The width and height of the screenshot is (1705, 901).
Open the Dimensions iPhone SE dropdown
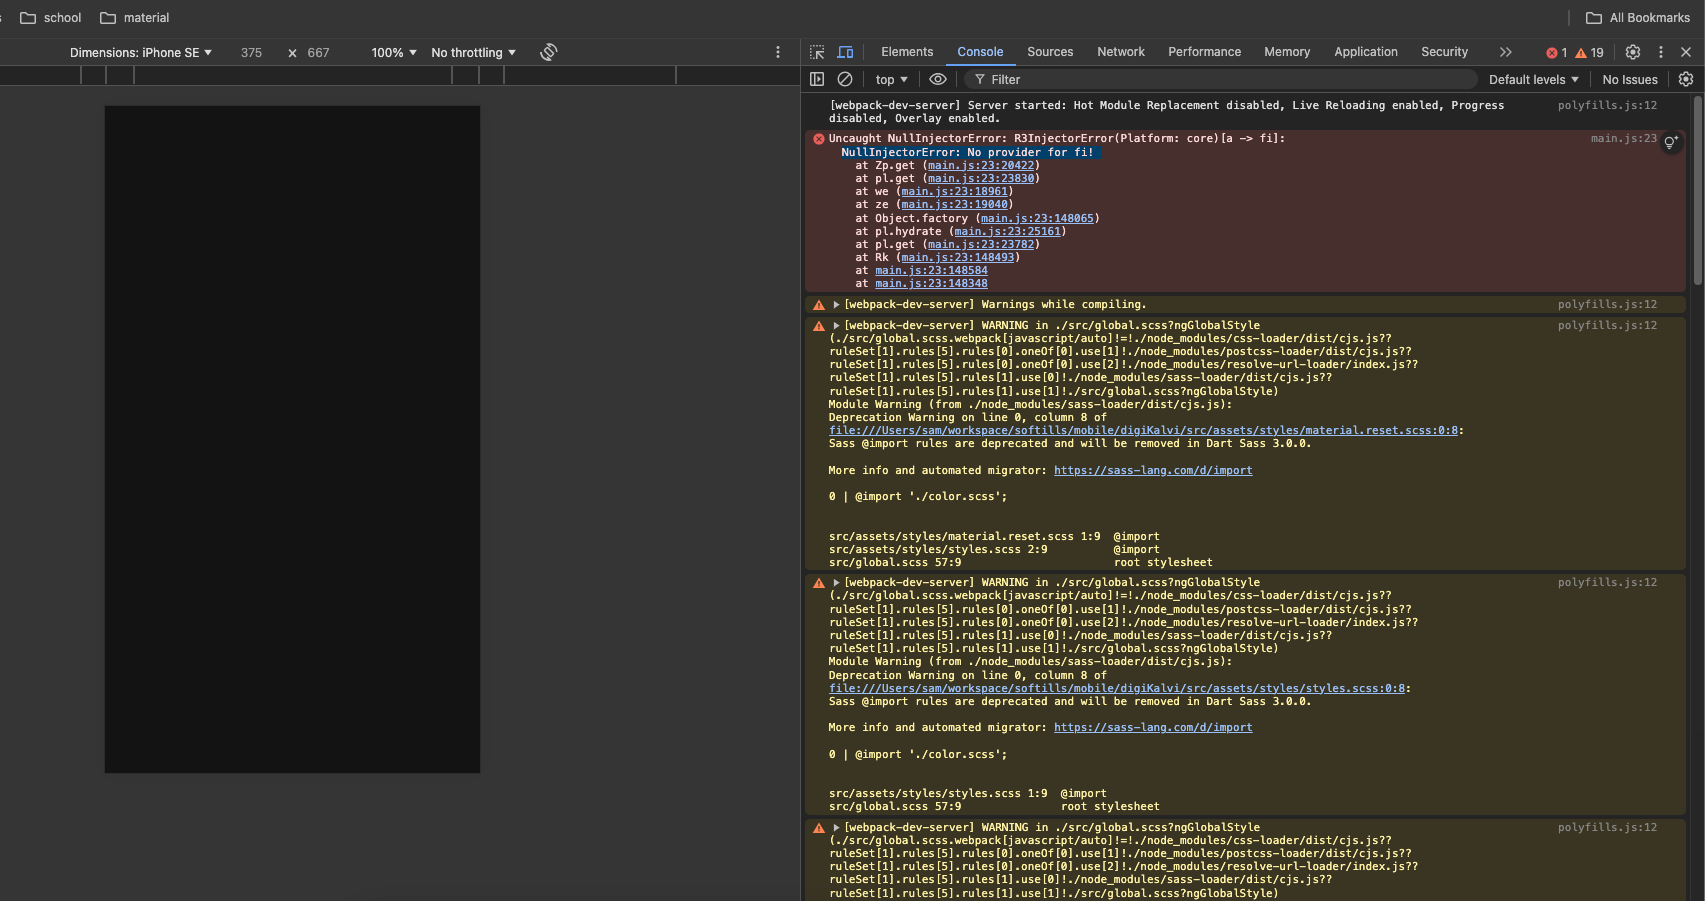(140, 53)
